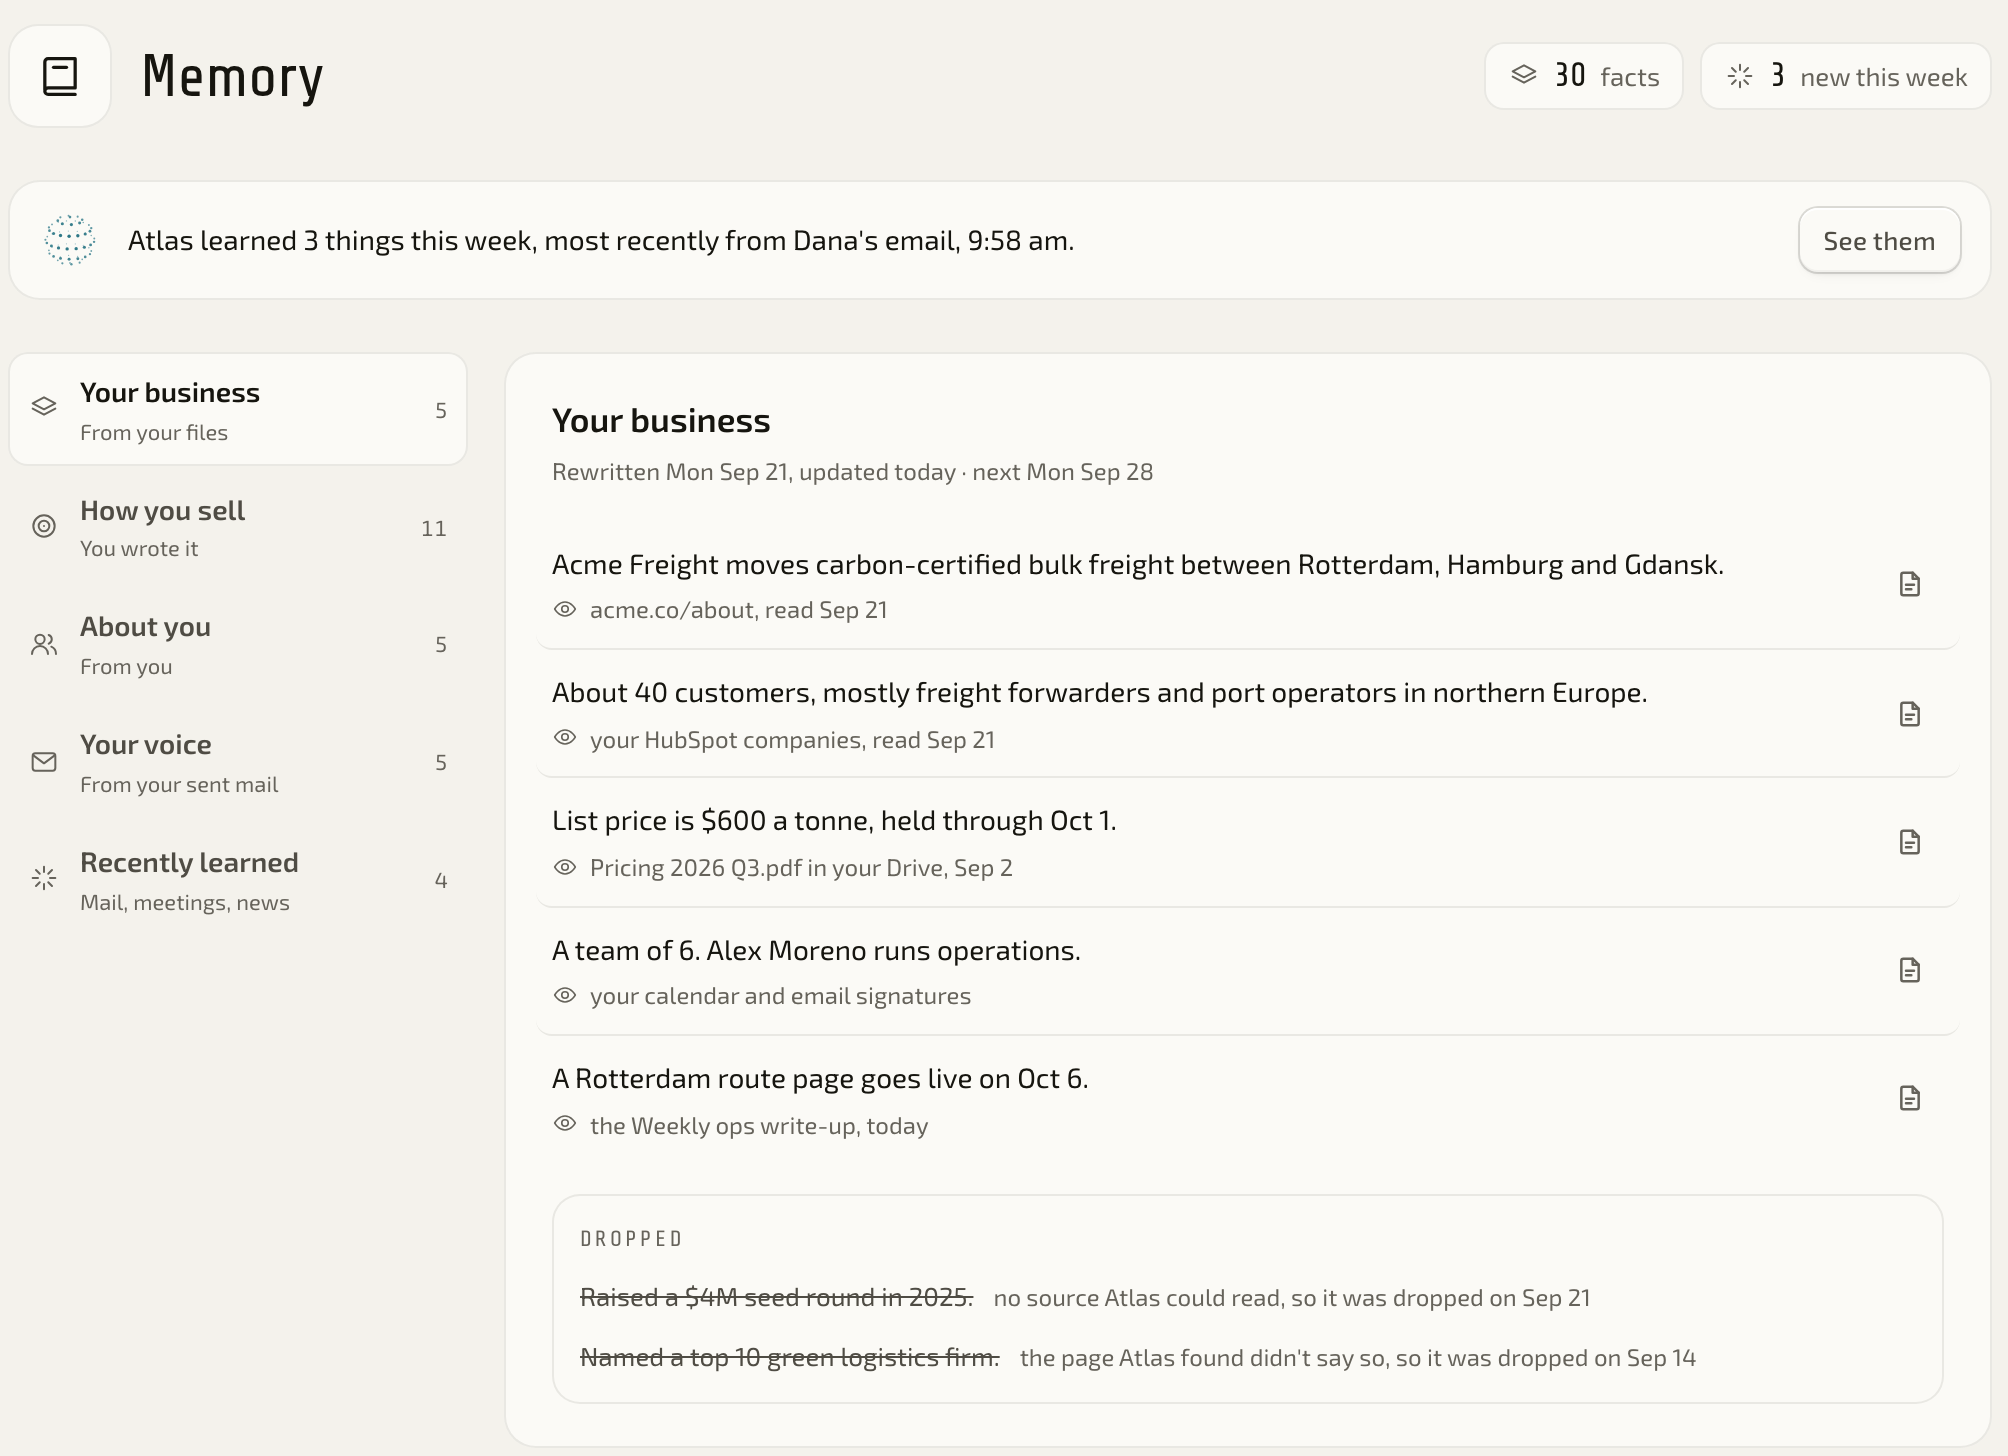Click eye icon next to Weekly ops write-up

565,1124
